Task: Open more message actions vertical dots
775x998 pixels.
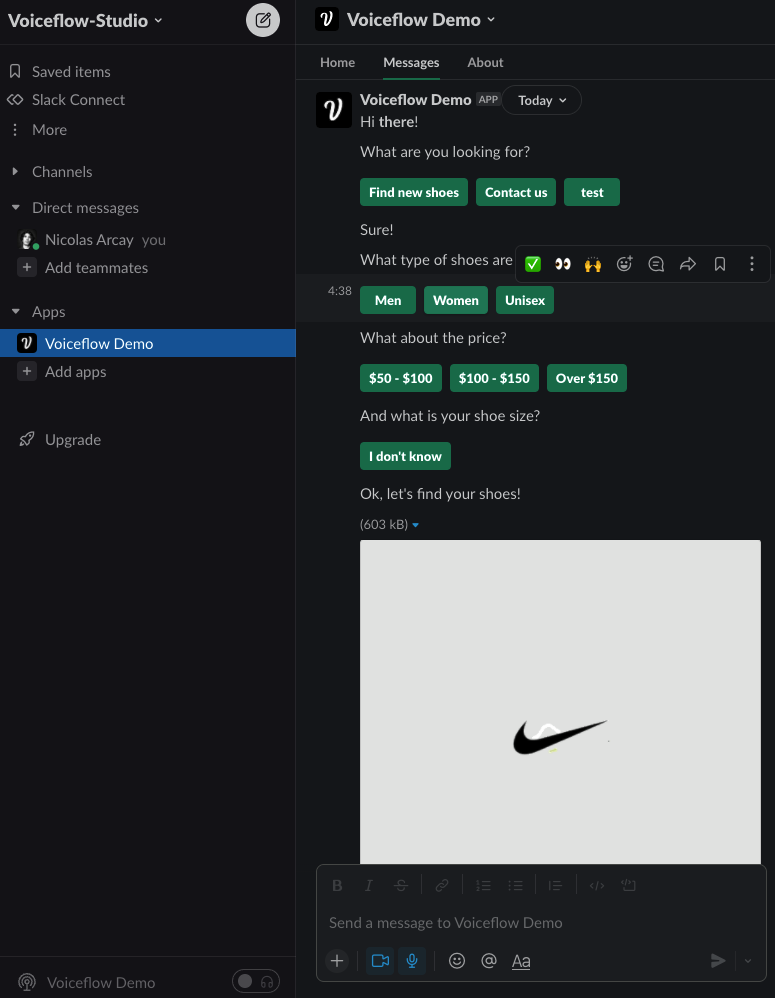Action: pos(751,264)
